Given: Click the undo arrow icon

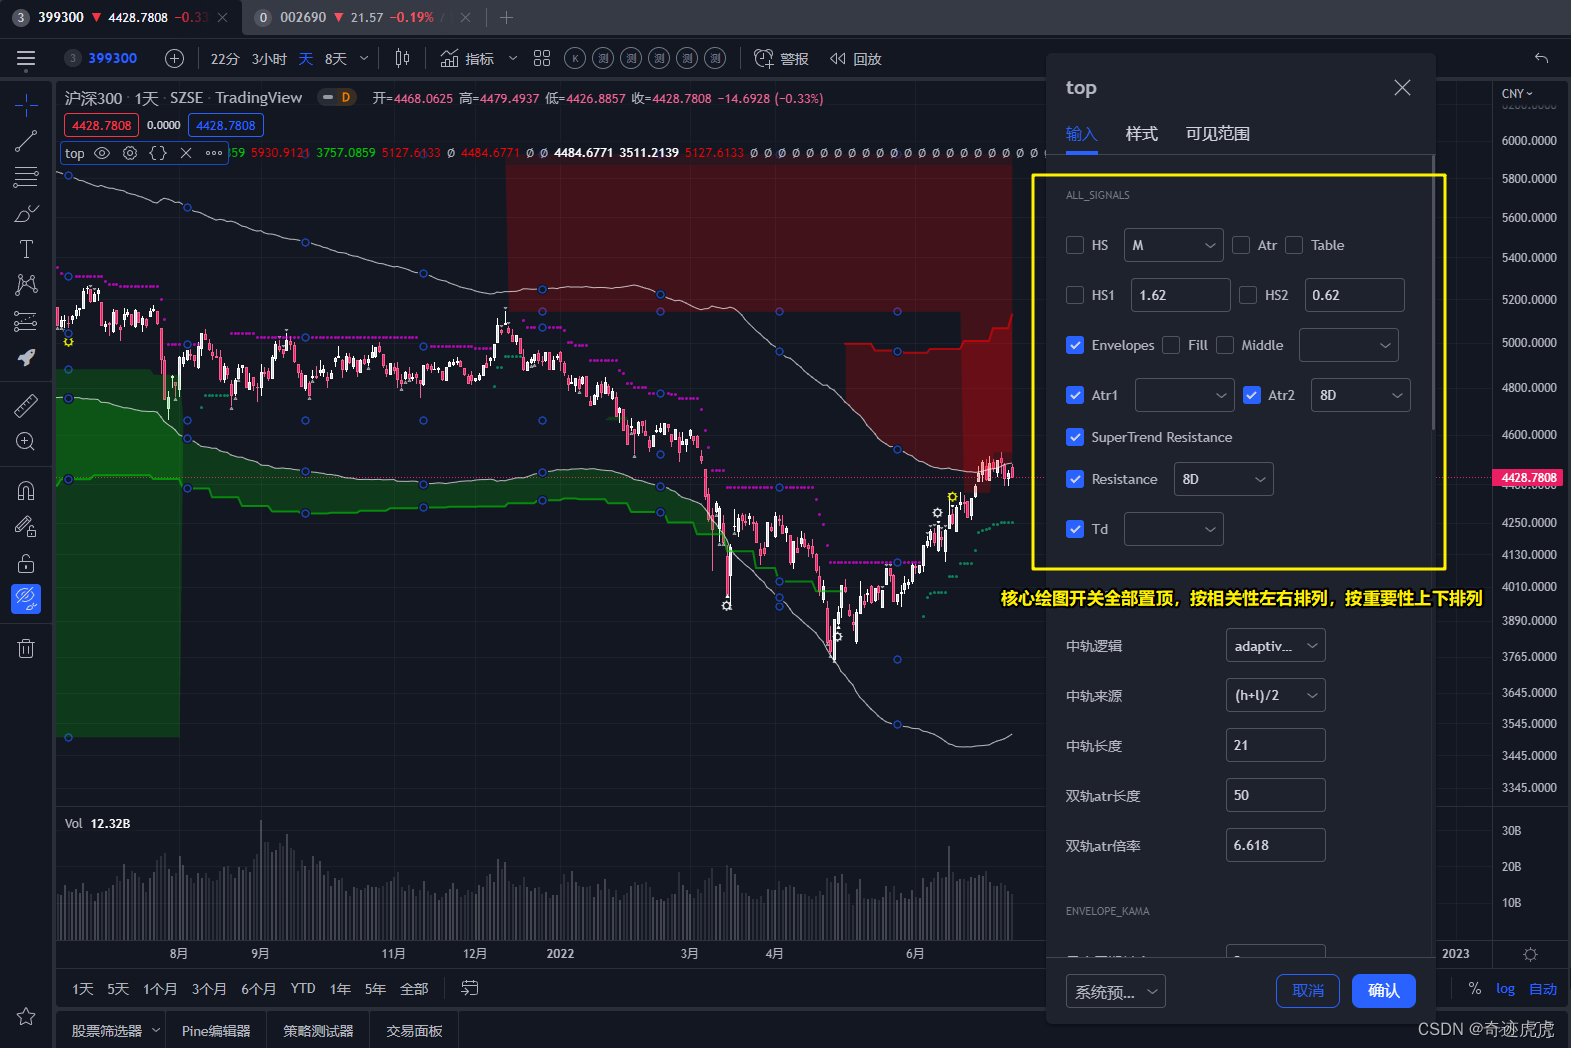Looking at the screenshot, I should point(1541,58).
